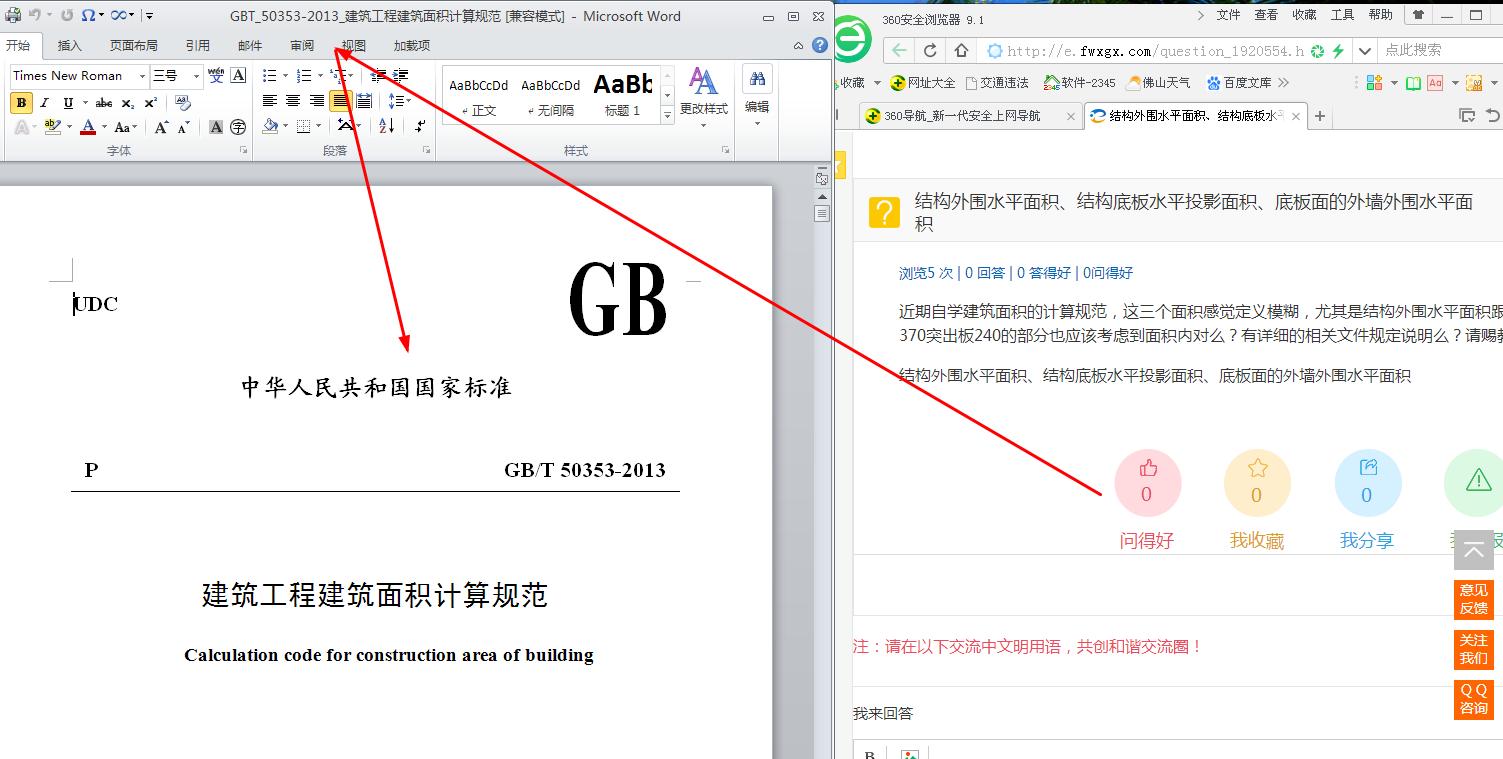Open the line spacing dropdown
The width and height of the screenshot is (1503, 759).
399,101
